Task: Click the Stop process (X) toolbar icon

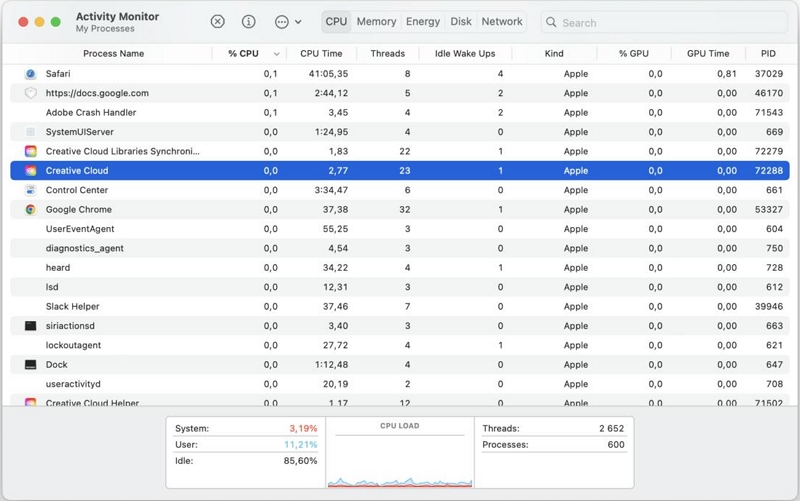Action: coord(217,21)
